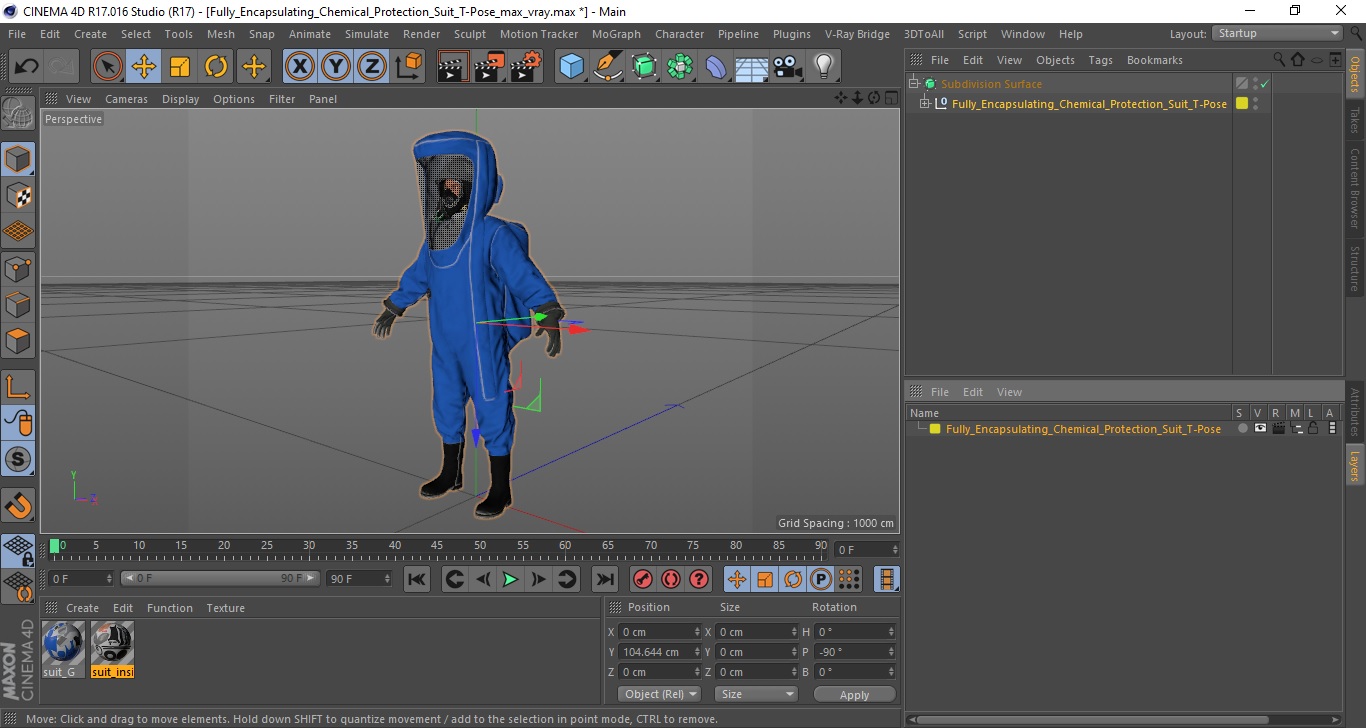This screenshot has width=1366, height=728.
Task: Toggle Z-axis lock
Action: coord(372,67)
